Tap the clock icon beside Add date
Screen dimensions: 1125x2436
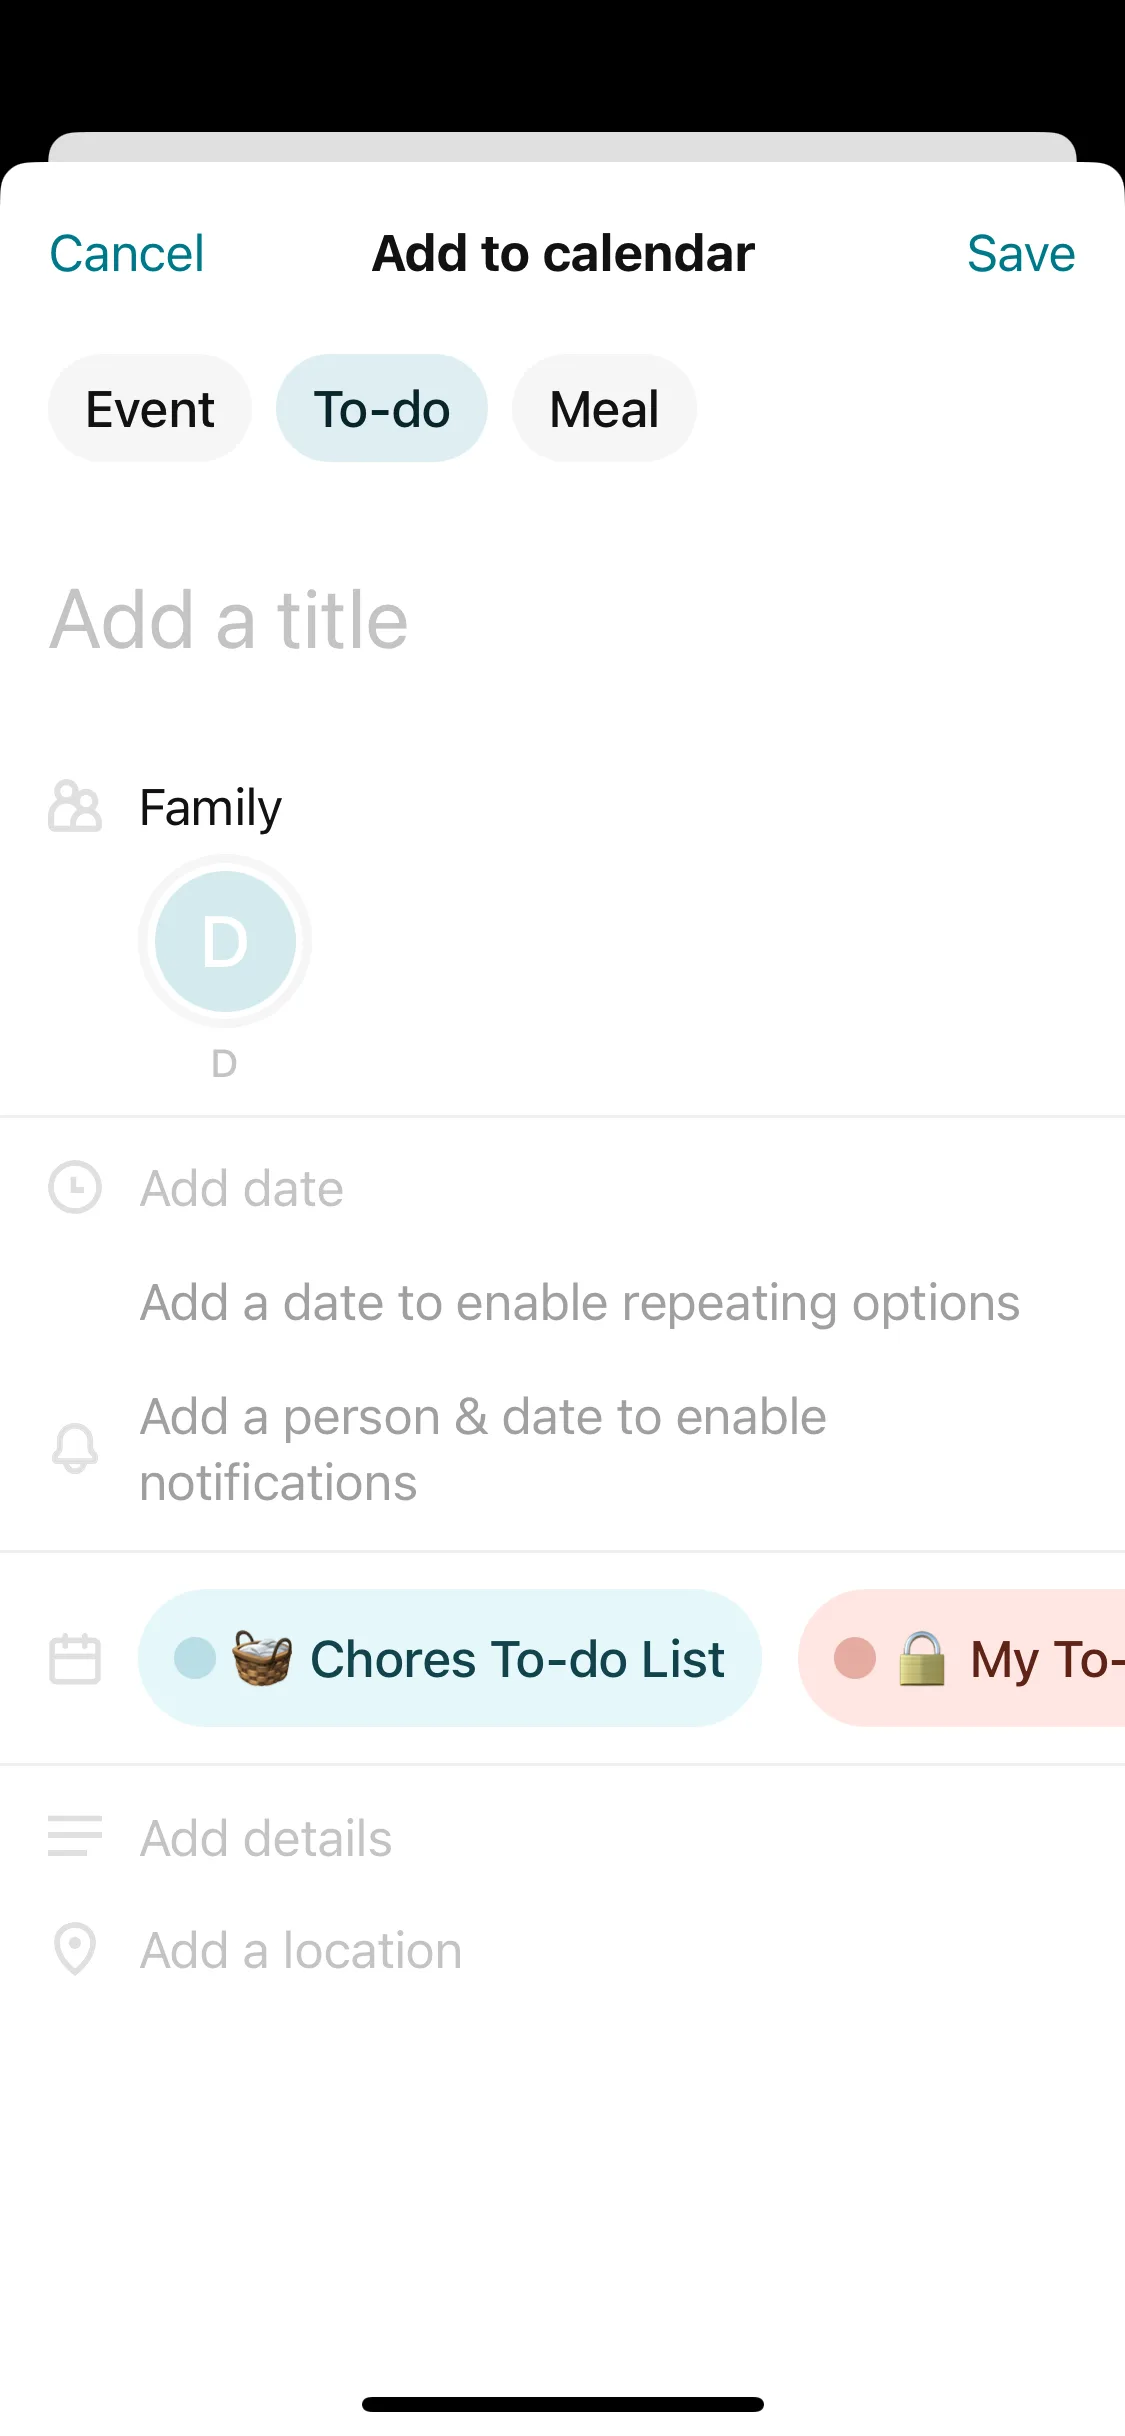pos(75,1188)
